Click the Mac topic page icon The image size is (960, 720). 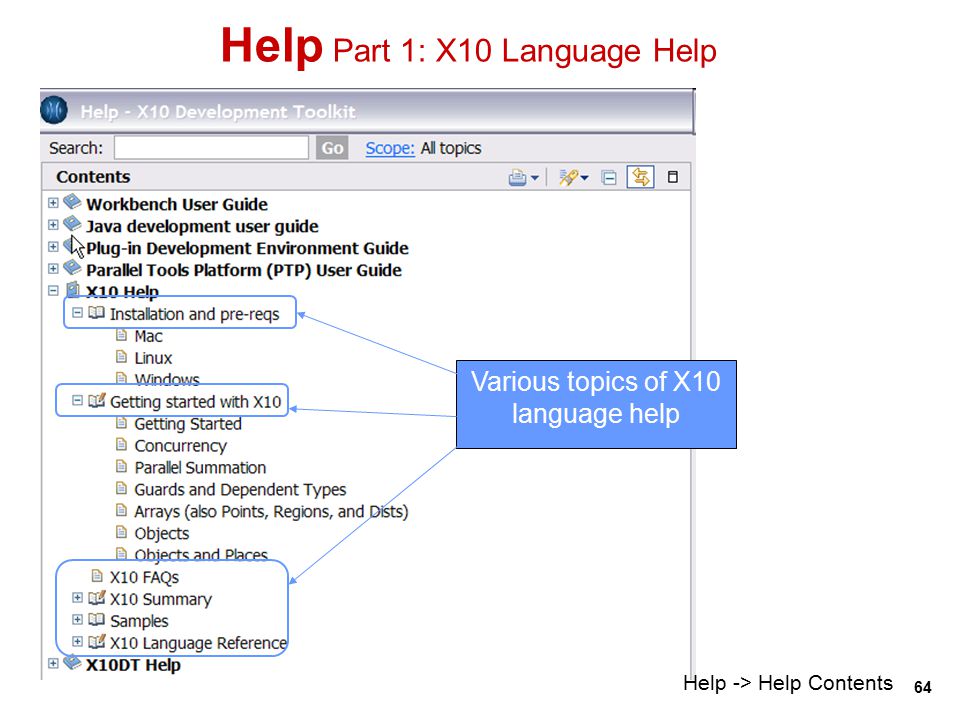[121, 335]
